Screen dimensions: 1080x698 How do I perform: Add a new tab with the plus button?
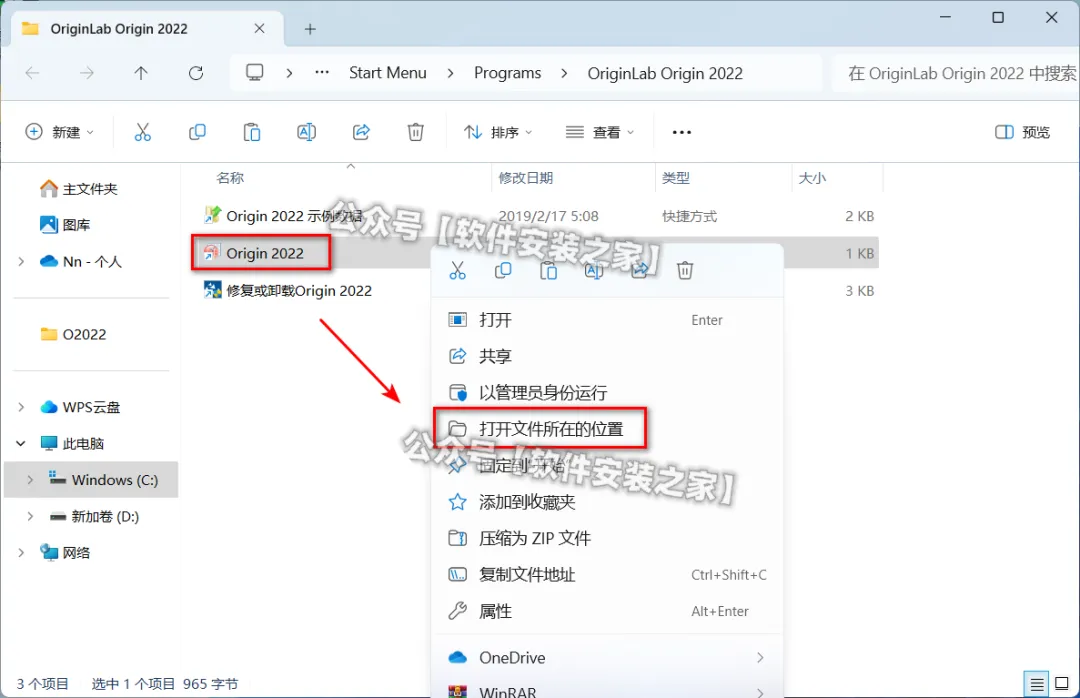tap(310, 29)
